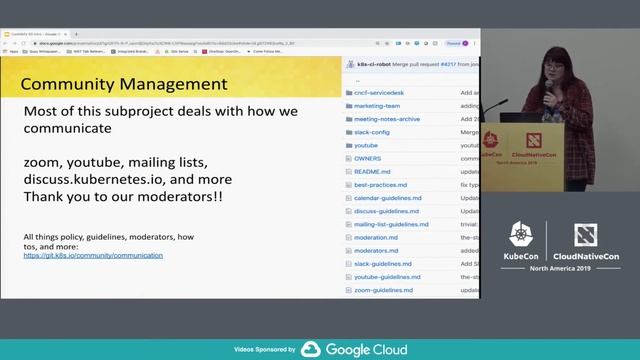
Task: Click the Paused profile button
Action: click(x=457, y=43)
